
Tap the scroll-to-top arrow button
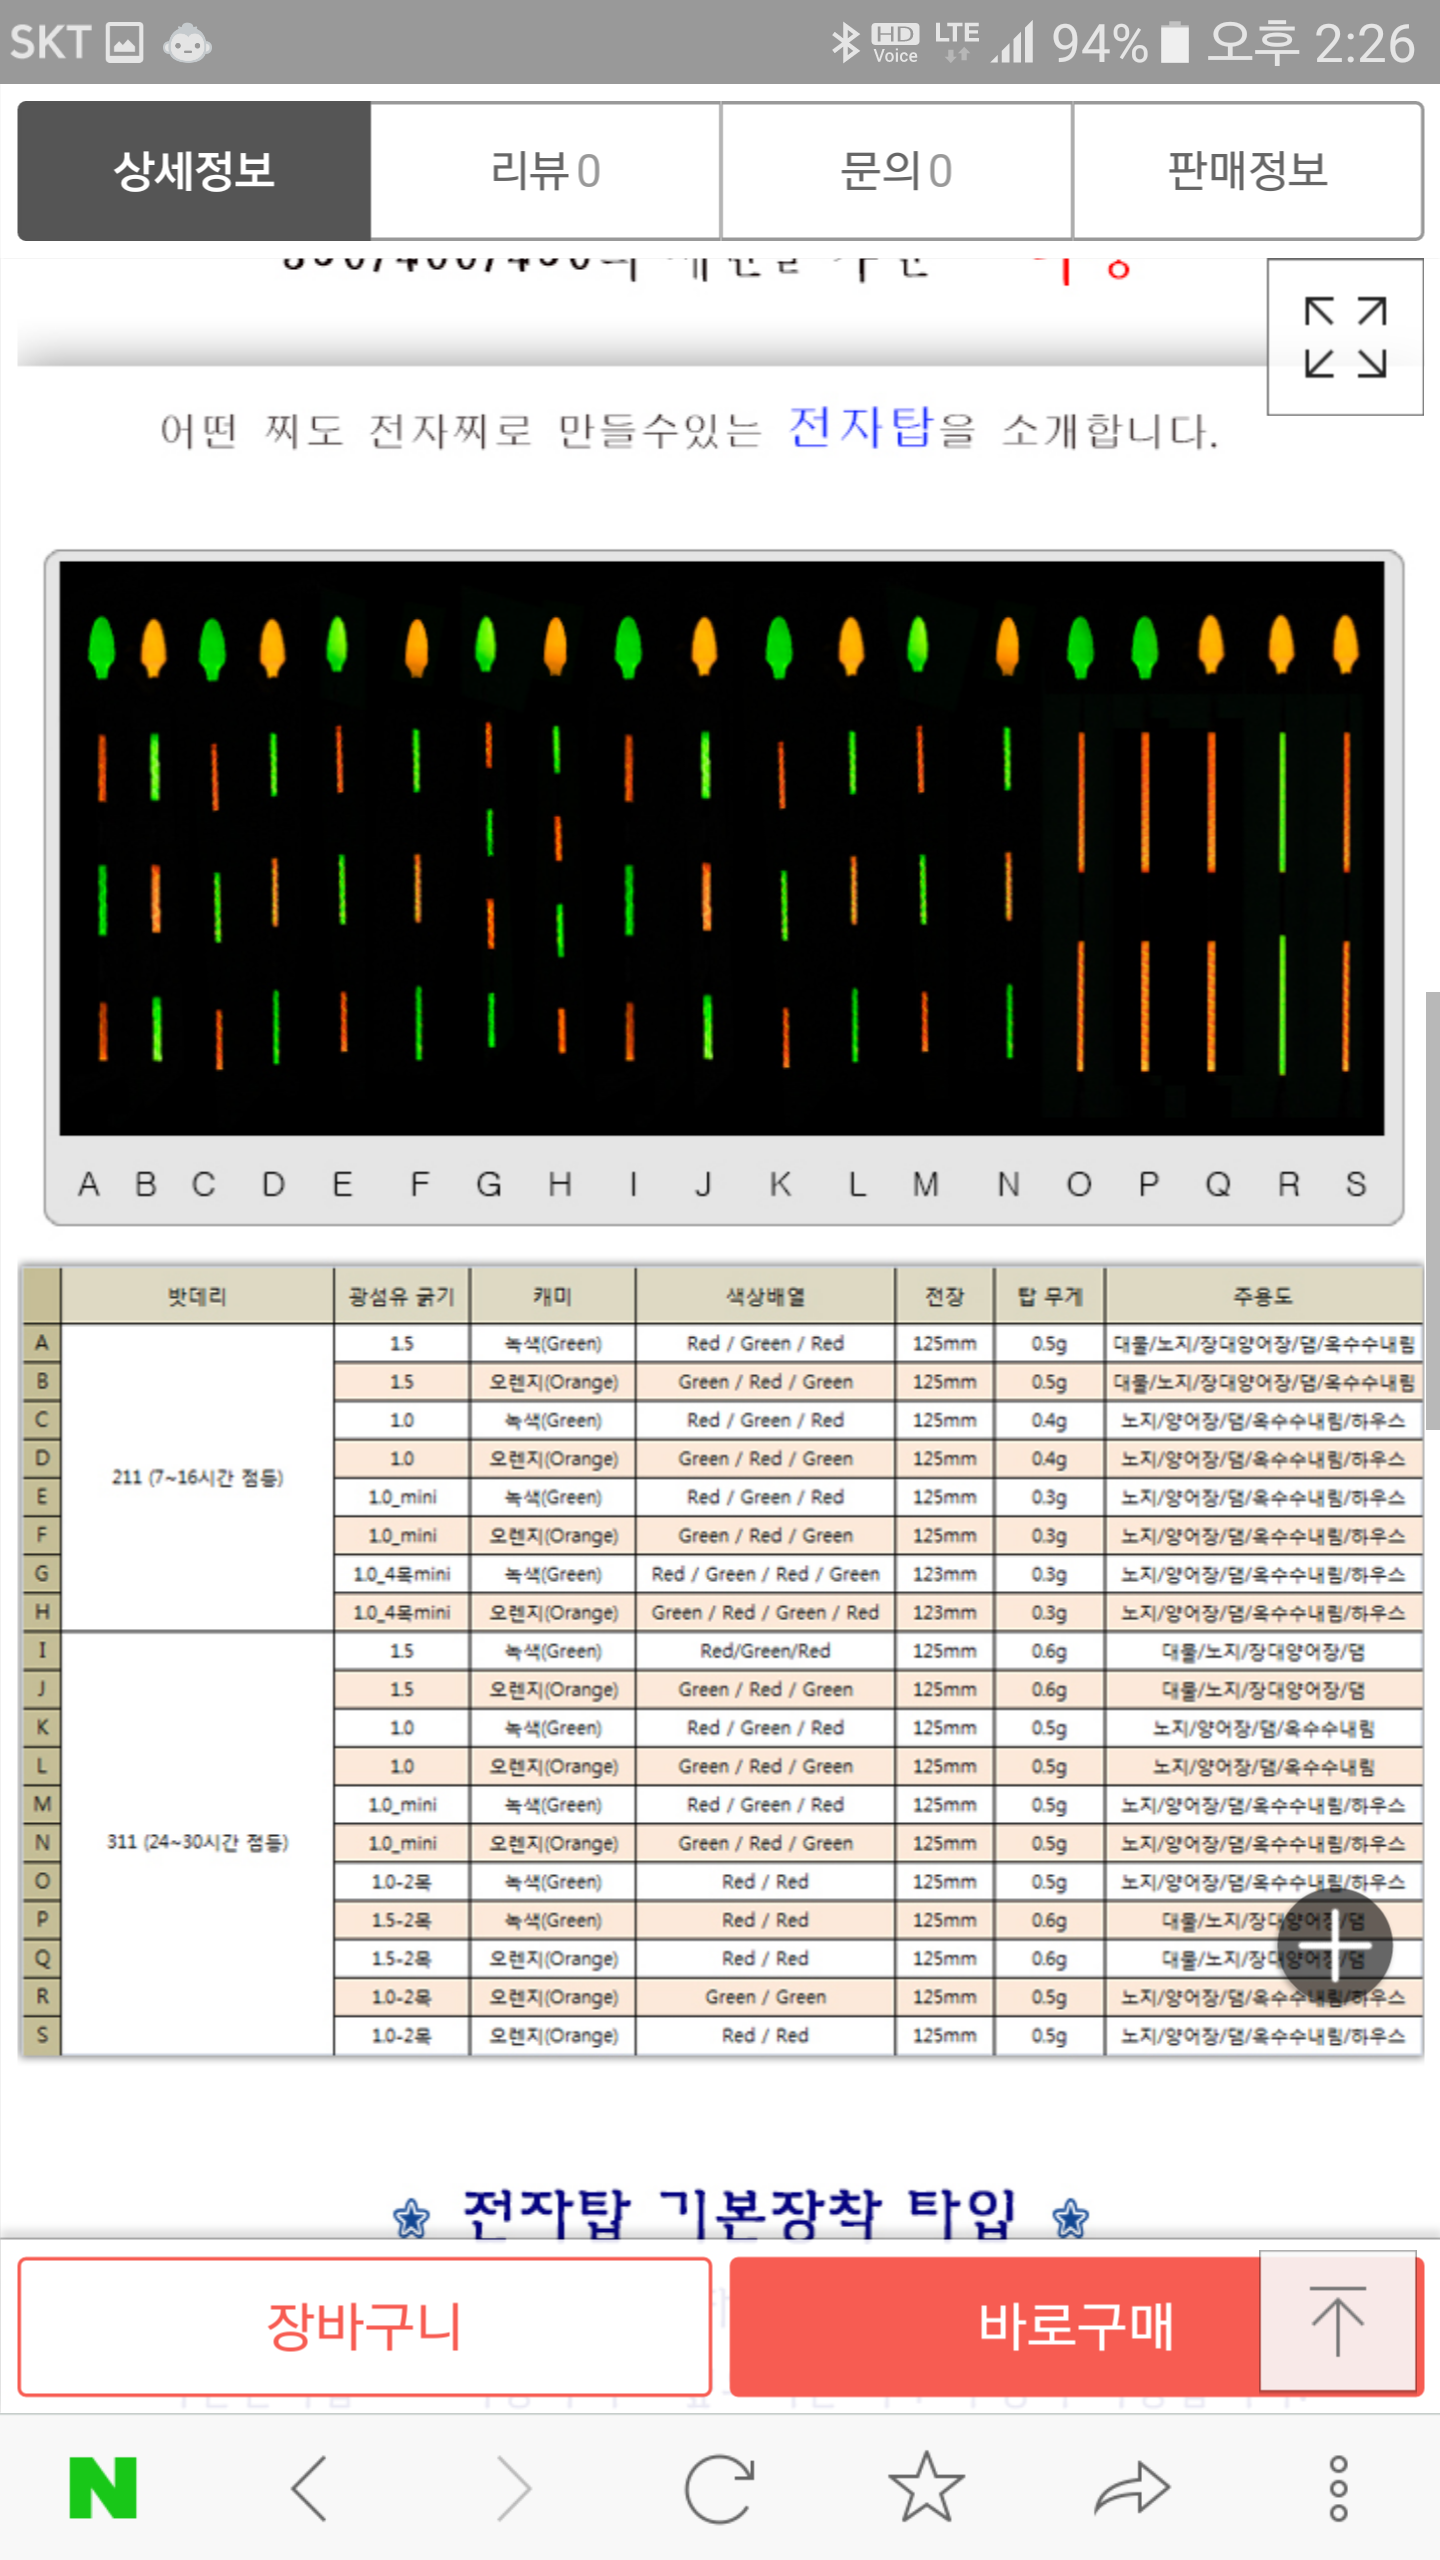click(1338, 2320)
